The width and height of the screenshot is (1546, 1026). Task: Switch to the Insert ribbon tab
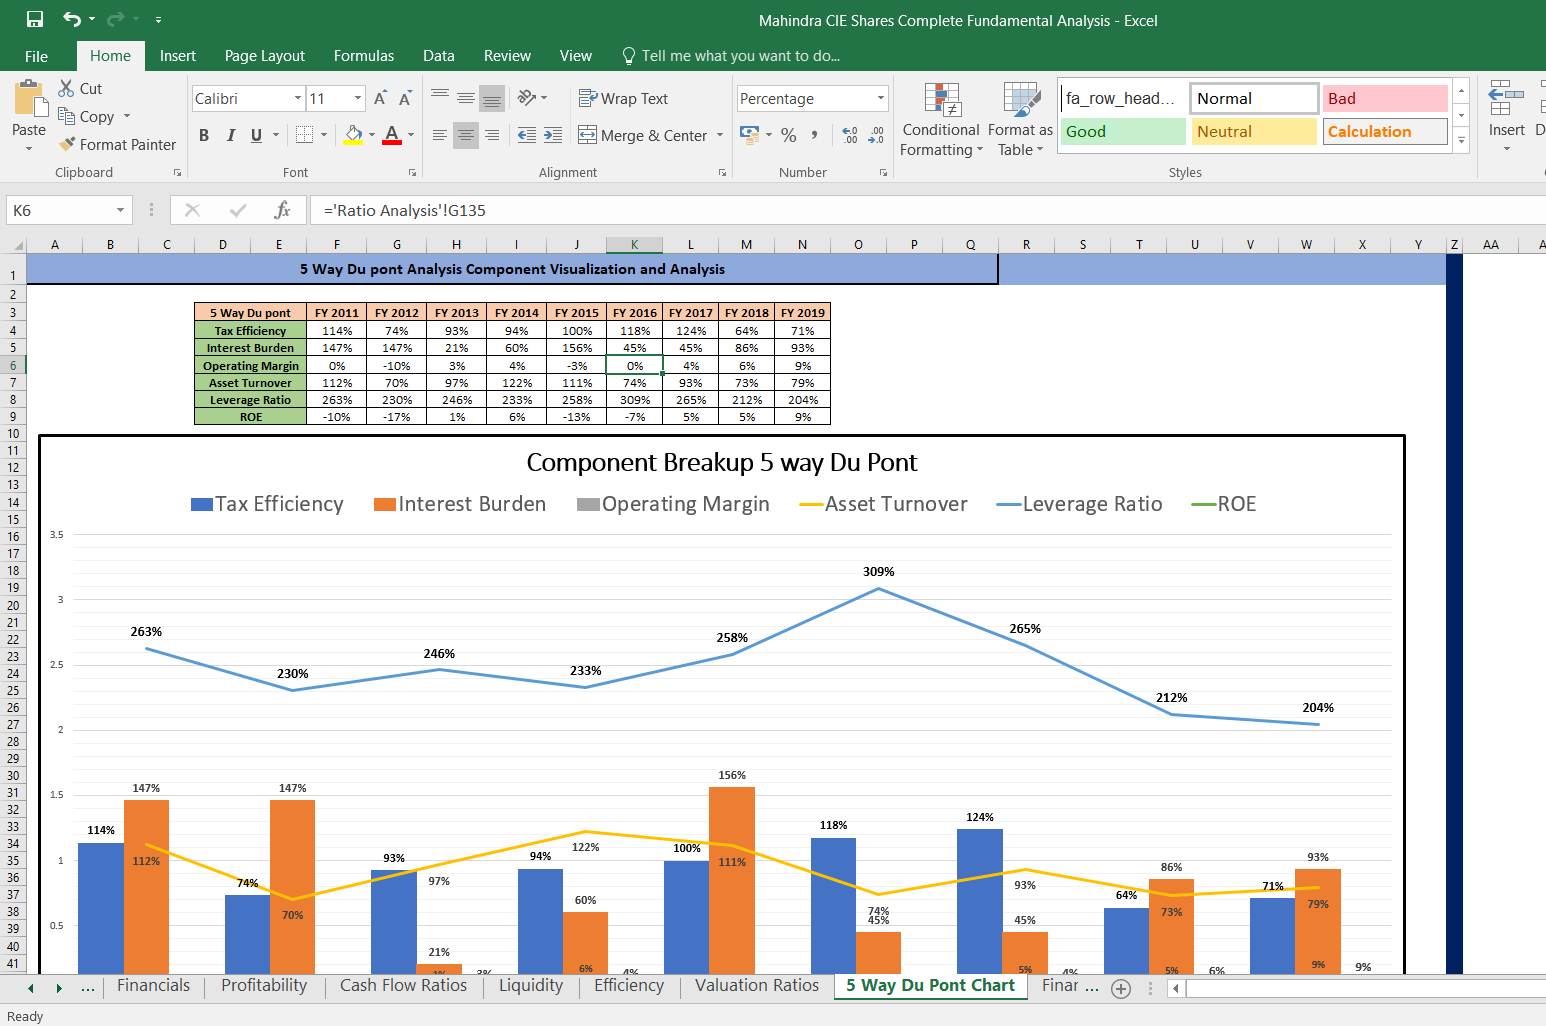(178, 56)
